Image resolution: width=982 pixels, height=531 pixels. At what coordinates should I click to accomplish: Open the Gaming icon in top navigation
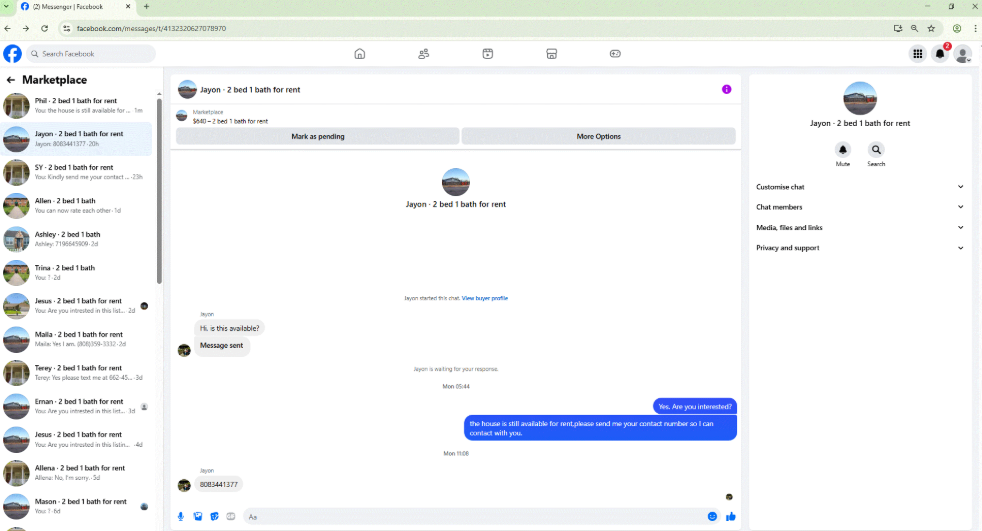click(615, 54)
